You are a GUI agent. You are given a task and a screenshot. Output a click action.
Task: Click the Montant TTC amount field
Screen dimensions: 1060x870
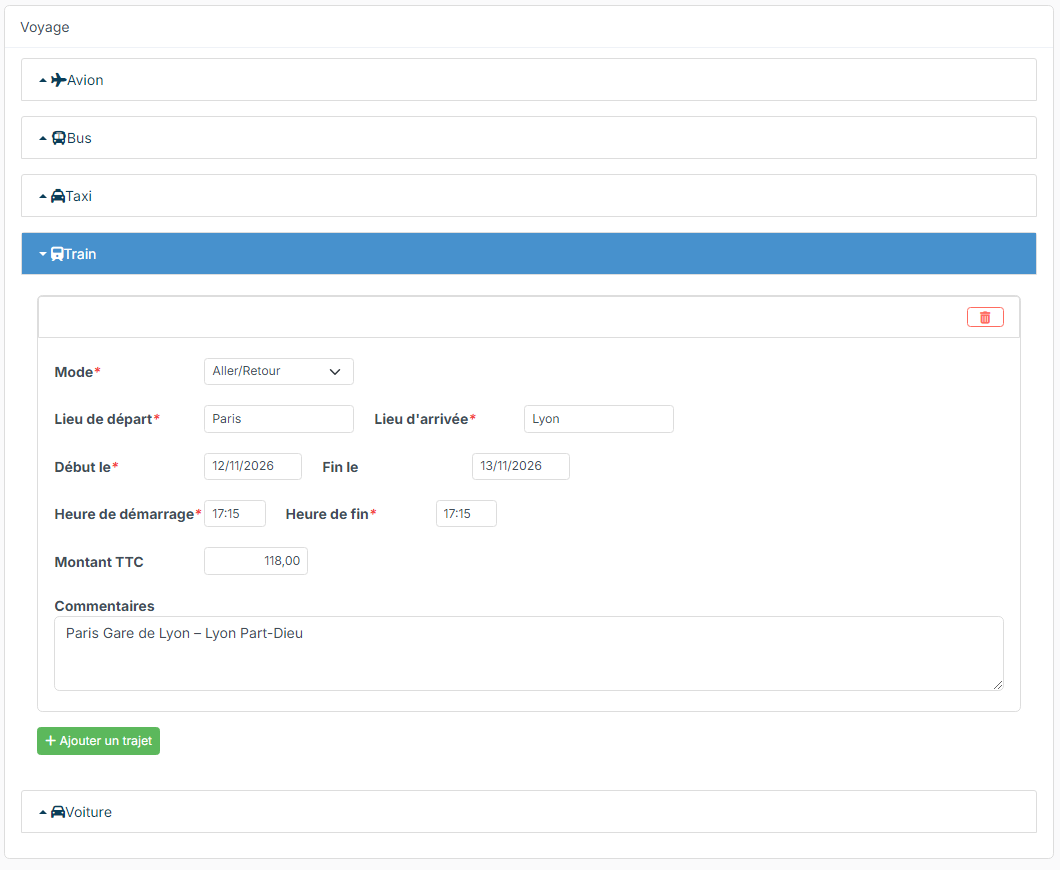[256, 561]
